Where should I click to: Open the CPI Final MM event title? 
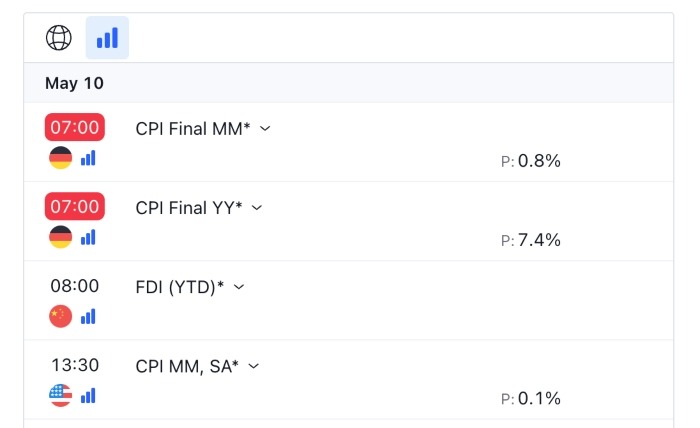[193, 129]
